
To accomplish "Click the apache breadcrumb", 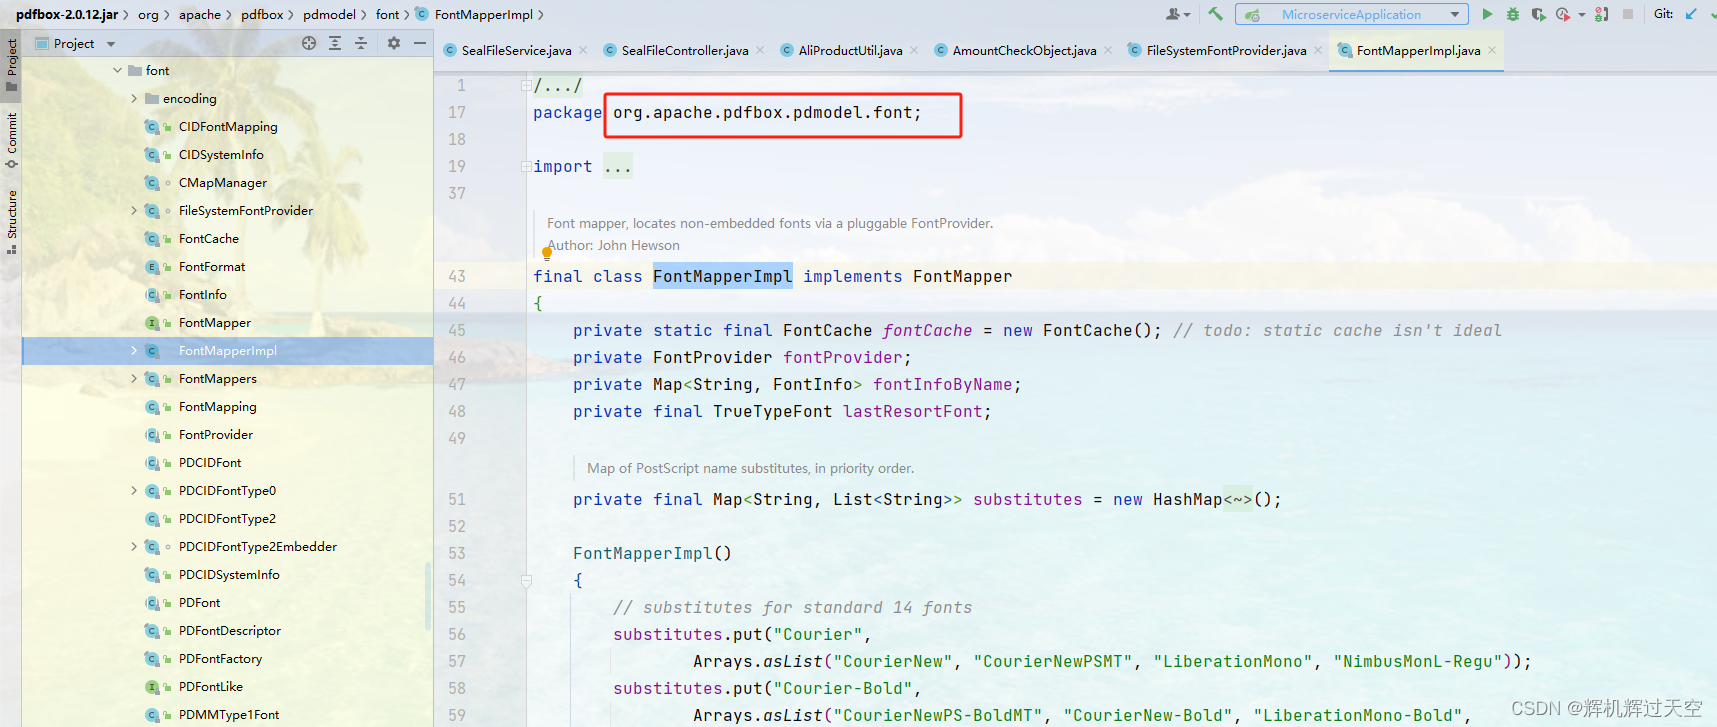I will [200, 15].
